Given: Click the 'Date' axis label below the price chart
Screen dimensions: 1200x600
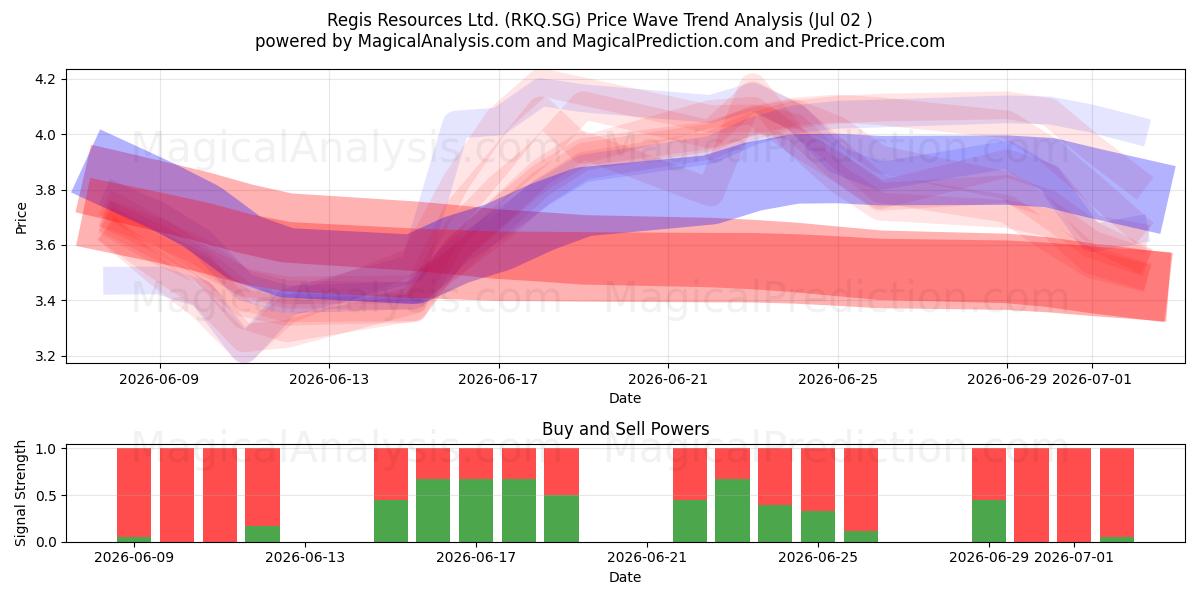Looking at the screenshot, I should coord(625,398).
